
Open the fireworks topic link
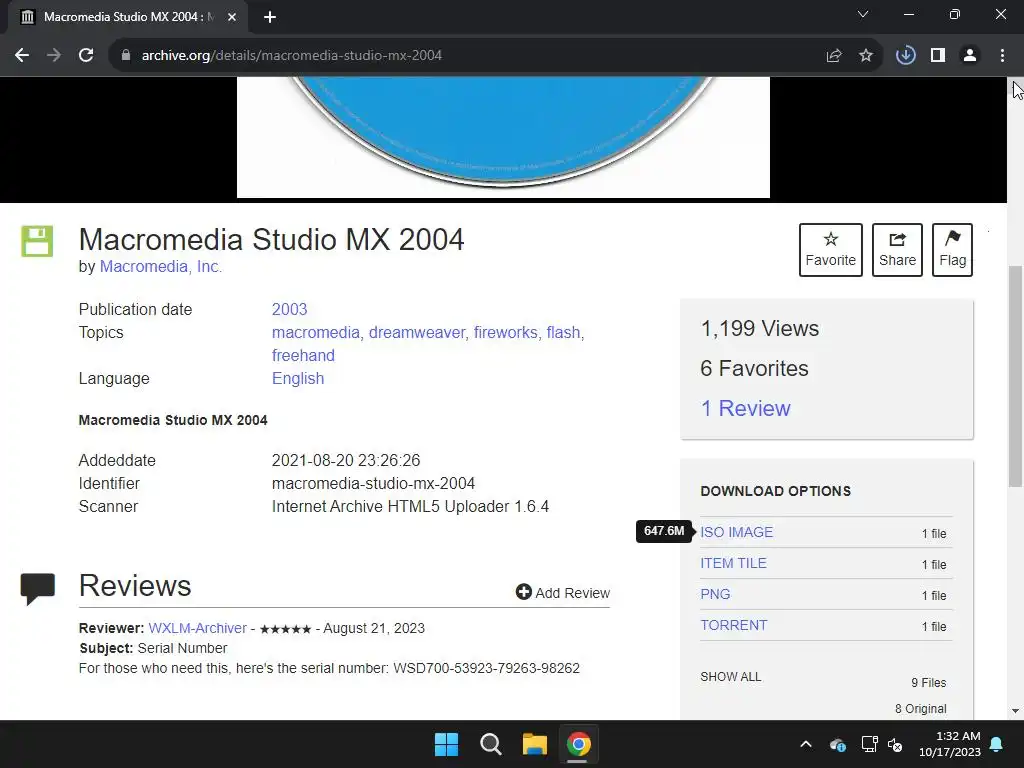pyautogui.click(x=505, y=332)
